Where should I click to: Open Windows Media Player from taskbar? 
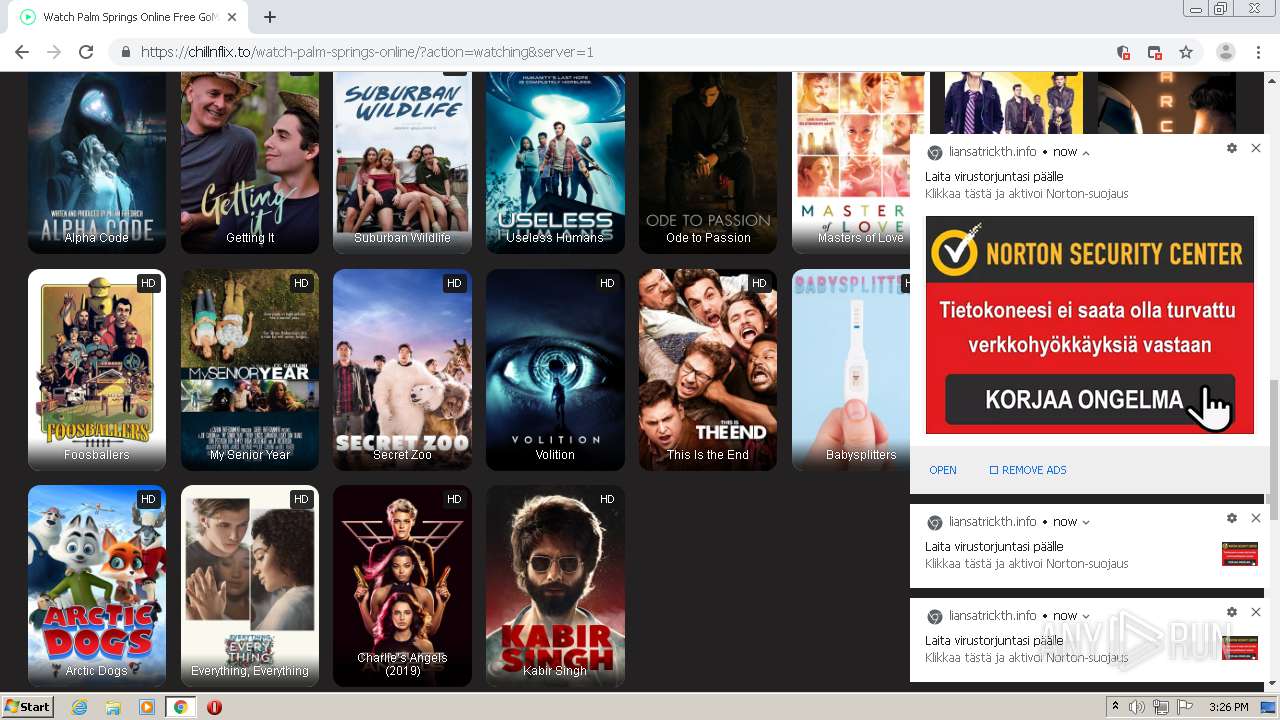[x=146, y=707]
